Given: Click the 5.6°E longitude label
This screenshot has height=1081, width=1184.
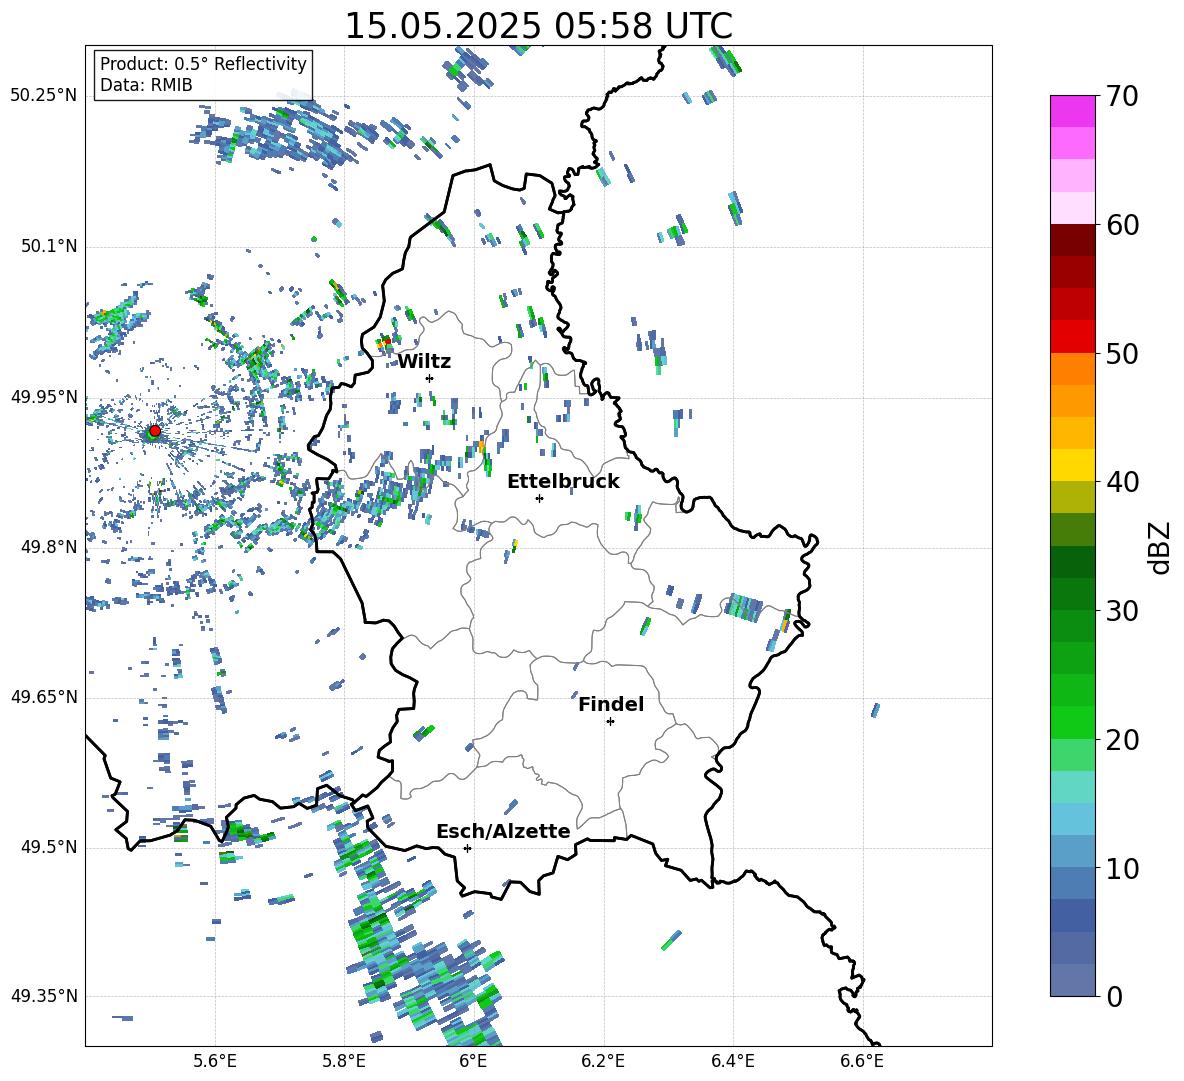Looking at the screenshot, I should [x=215, y=1061].
